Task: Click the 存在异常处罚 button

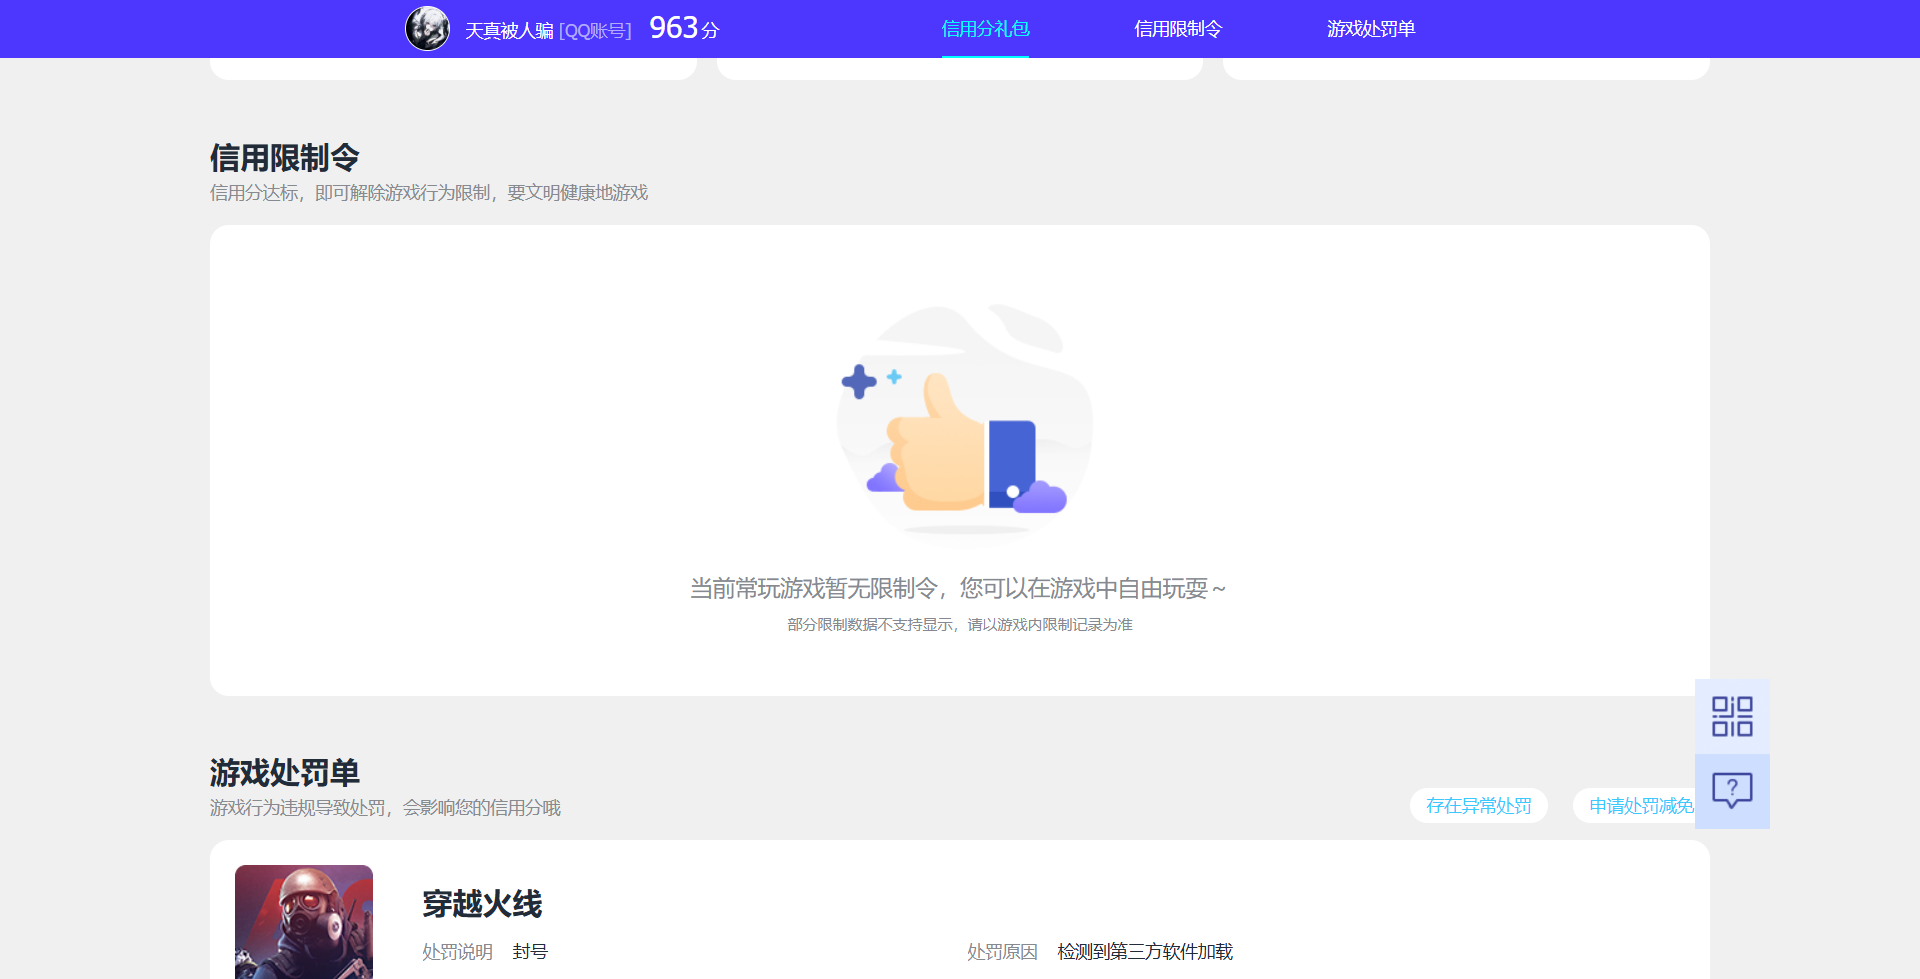Action: (x=1479, y=805)
